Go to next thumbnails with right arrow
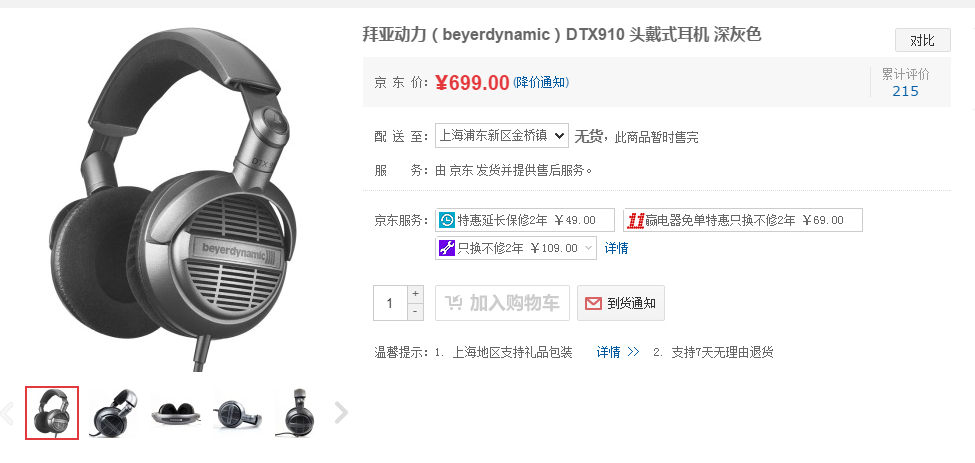 coord(341,412)
